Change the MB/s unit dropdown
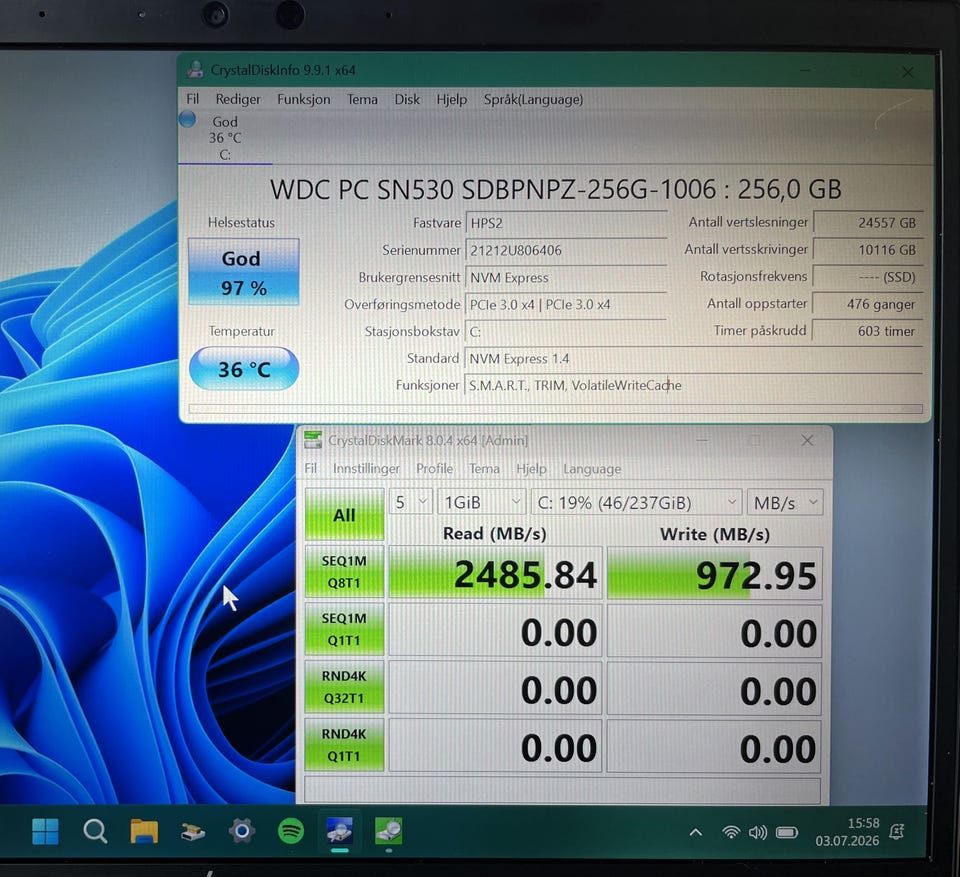 click(785, 503)
